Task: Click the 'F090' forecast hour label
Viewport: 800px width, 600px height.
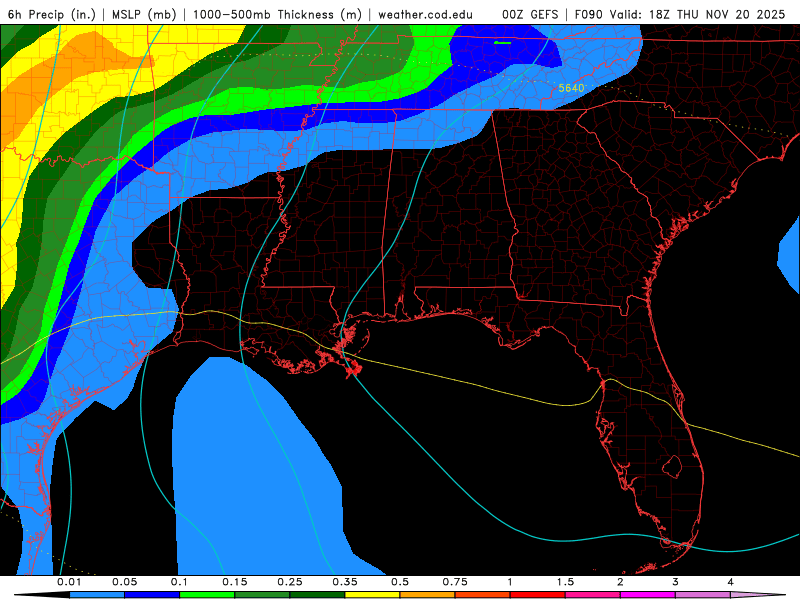Action: (589, 14)
